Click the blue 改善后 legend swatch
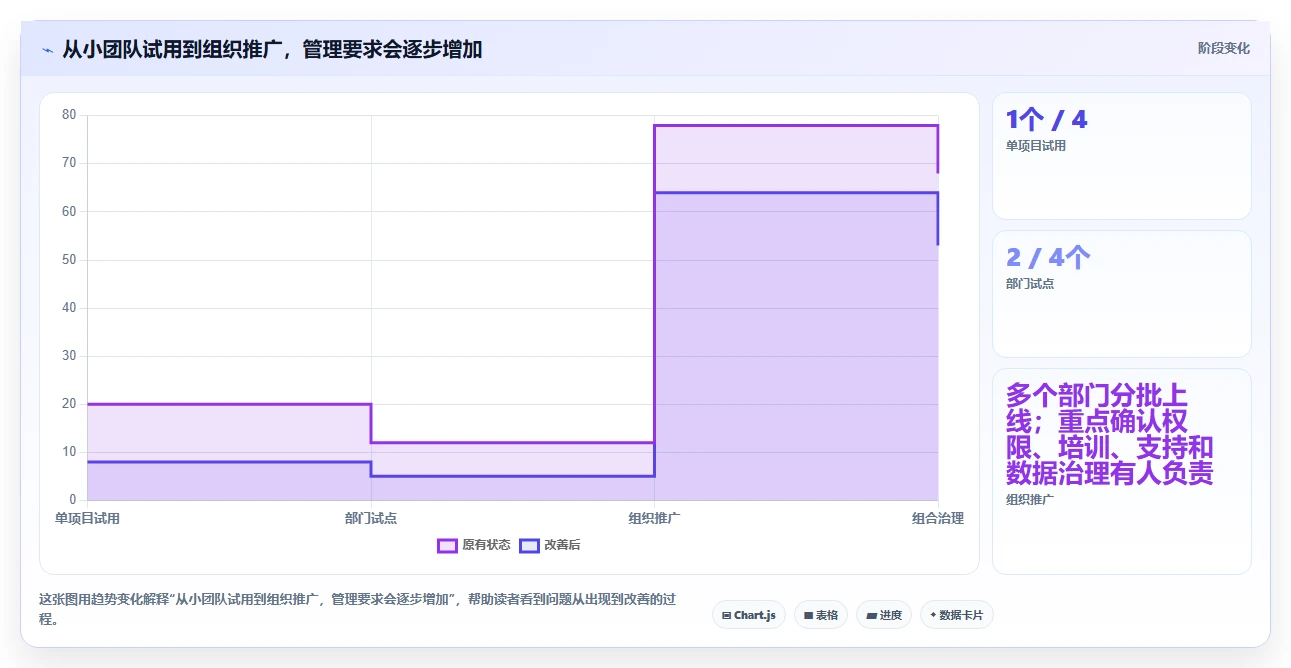1291x668 pixels. point(530,545)
